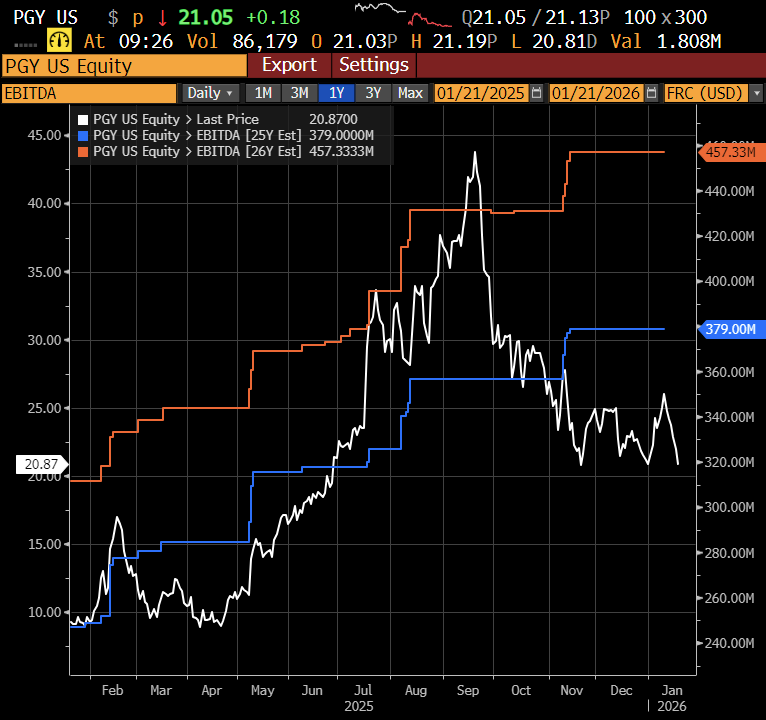Click the PGY US ticker in header
The height and width of the screenshot is (720, 766).
45,18
